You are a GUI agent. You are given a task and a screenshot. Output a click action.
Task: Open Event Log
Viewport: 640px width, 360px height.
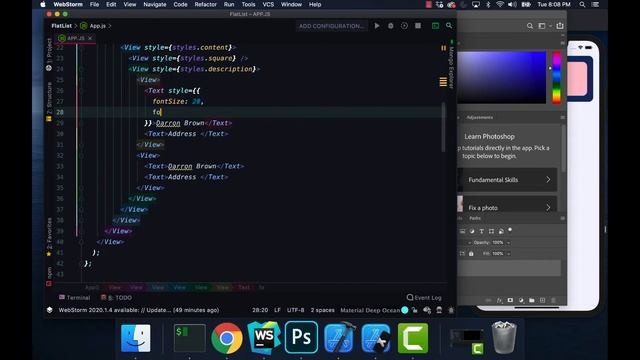(424, 298)
